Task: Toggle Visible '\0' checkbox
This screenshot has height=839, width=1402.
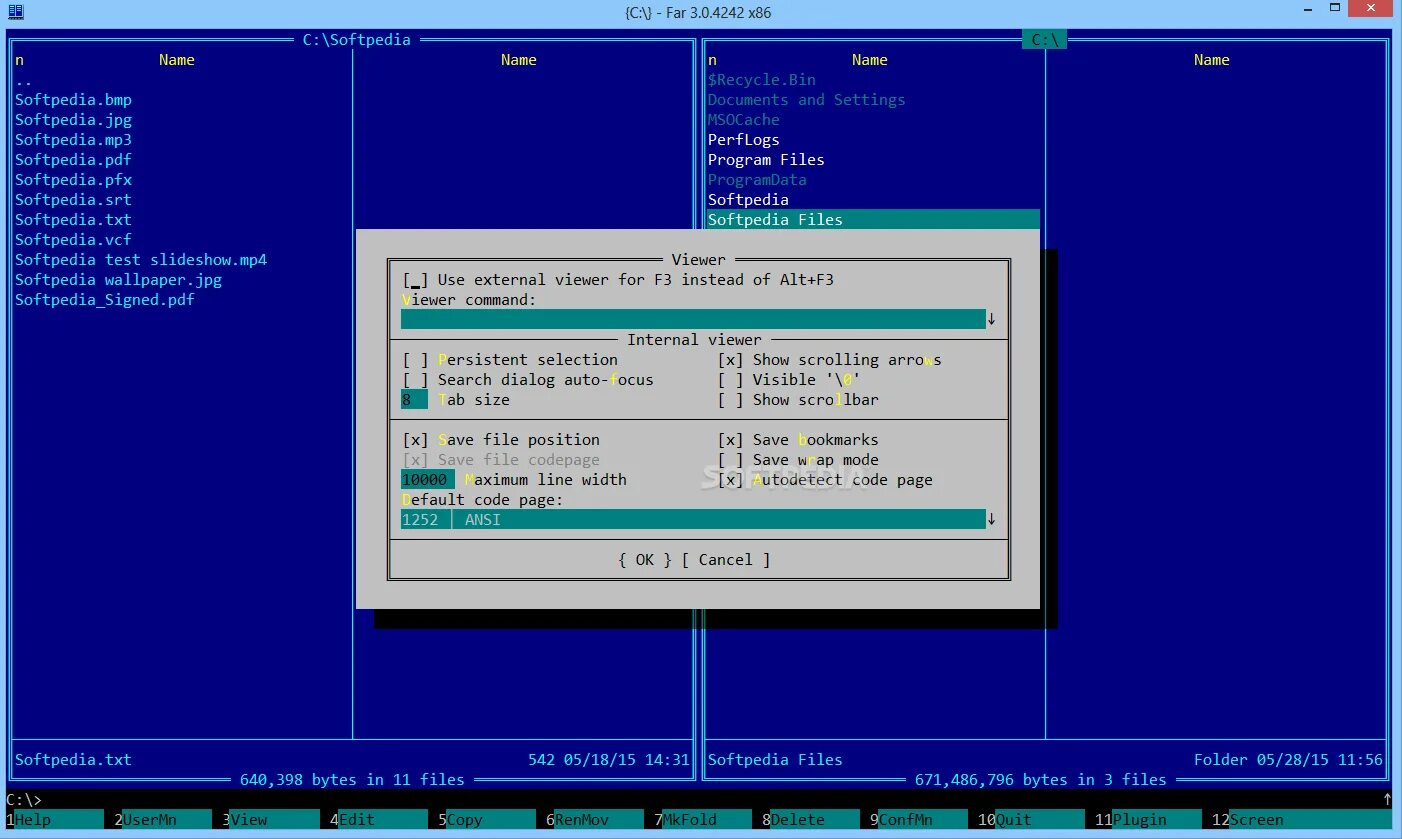Action: coord(731,380)
